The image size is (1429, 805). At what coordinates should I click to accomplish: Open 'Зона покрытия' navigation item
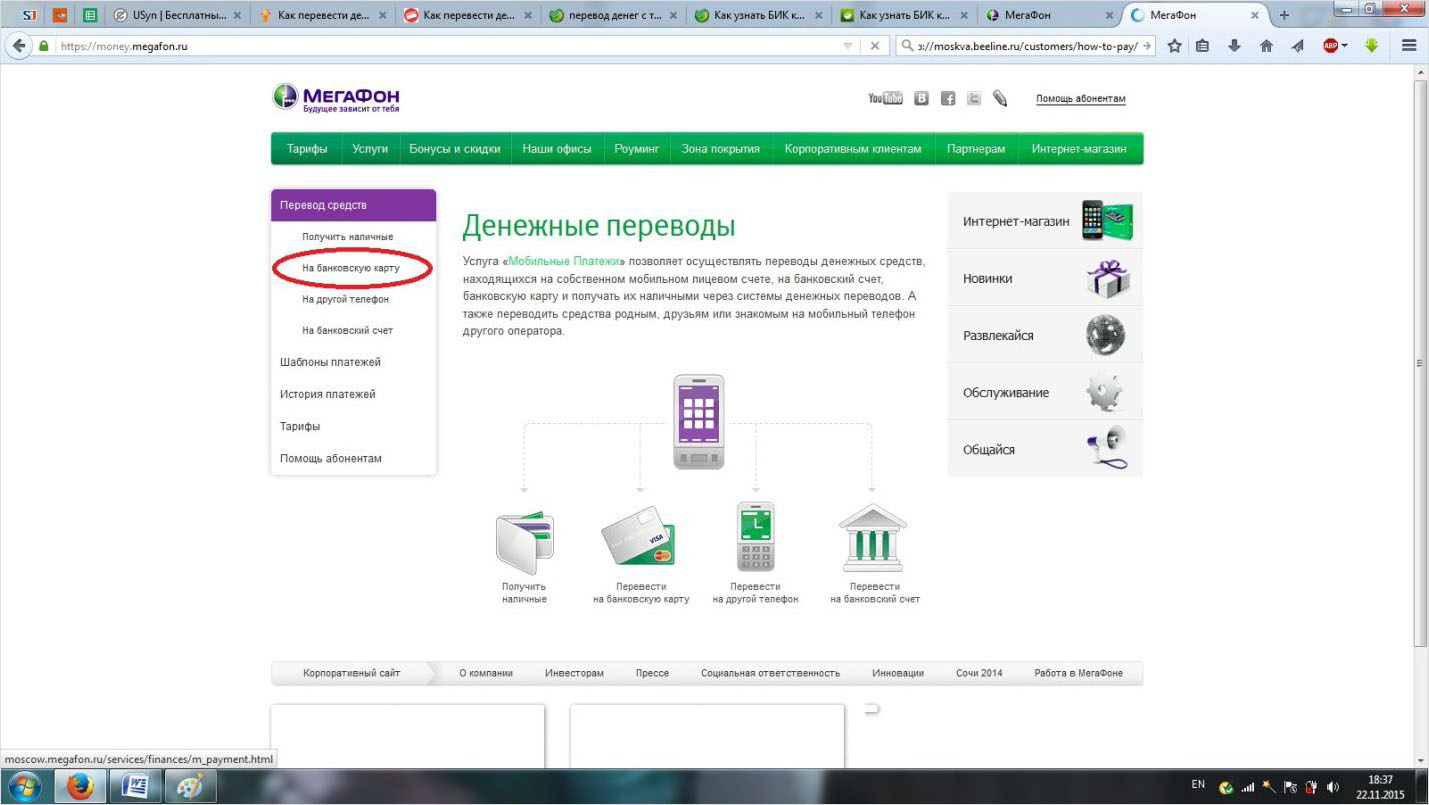[x=721, y=149]
